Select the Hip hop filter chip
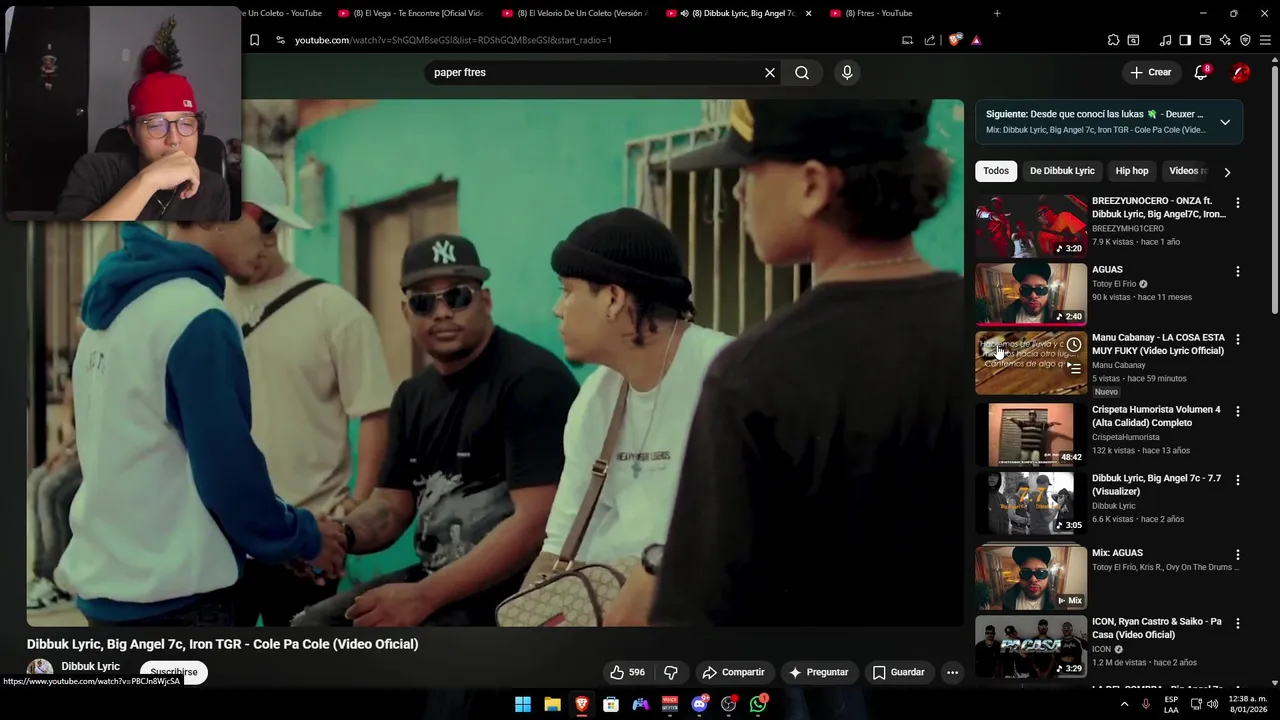The image size is (1280, 720). pos(1132,171)
